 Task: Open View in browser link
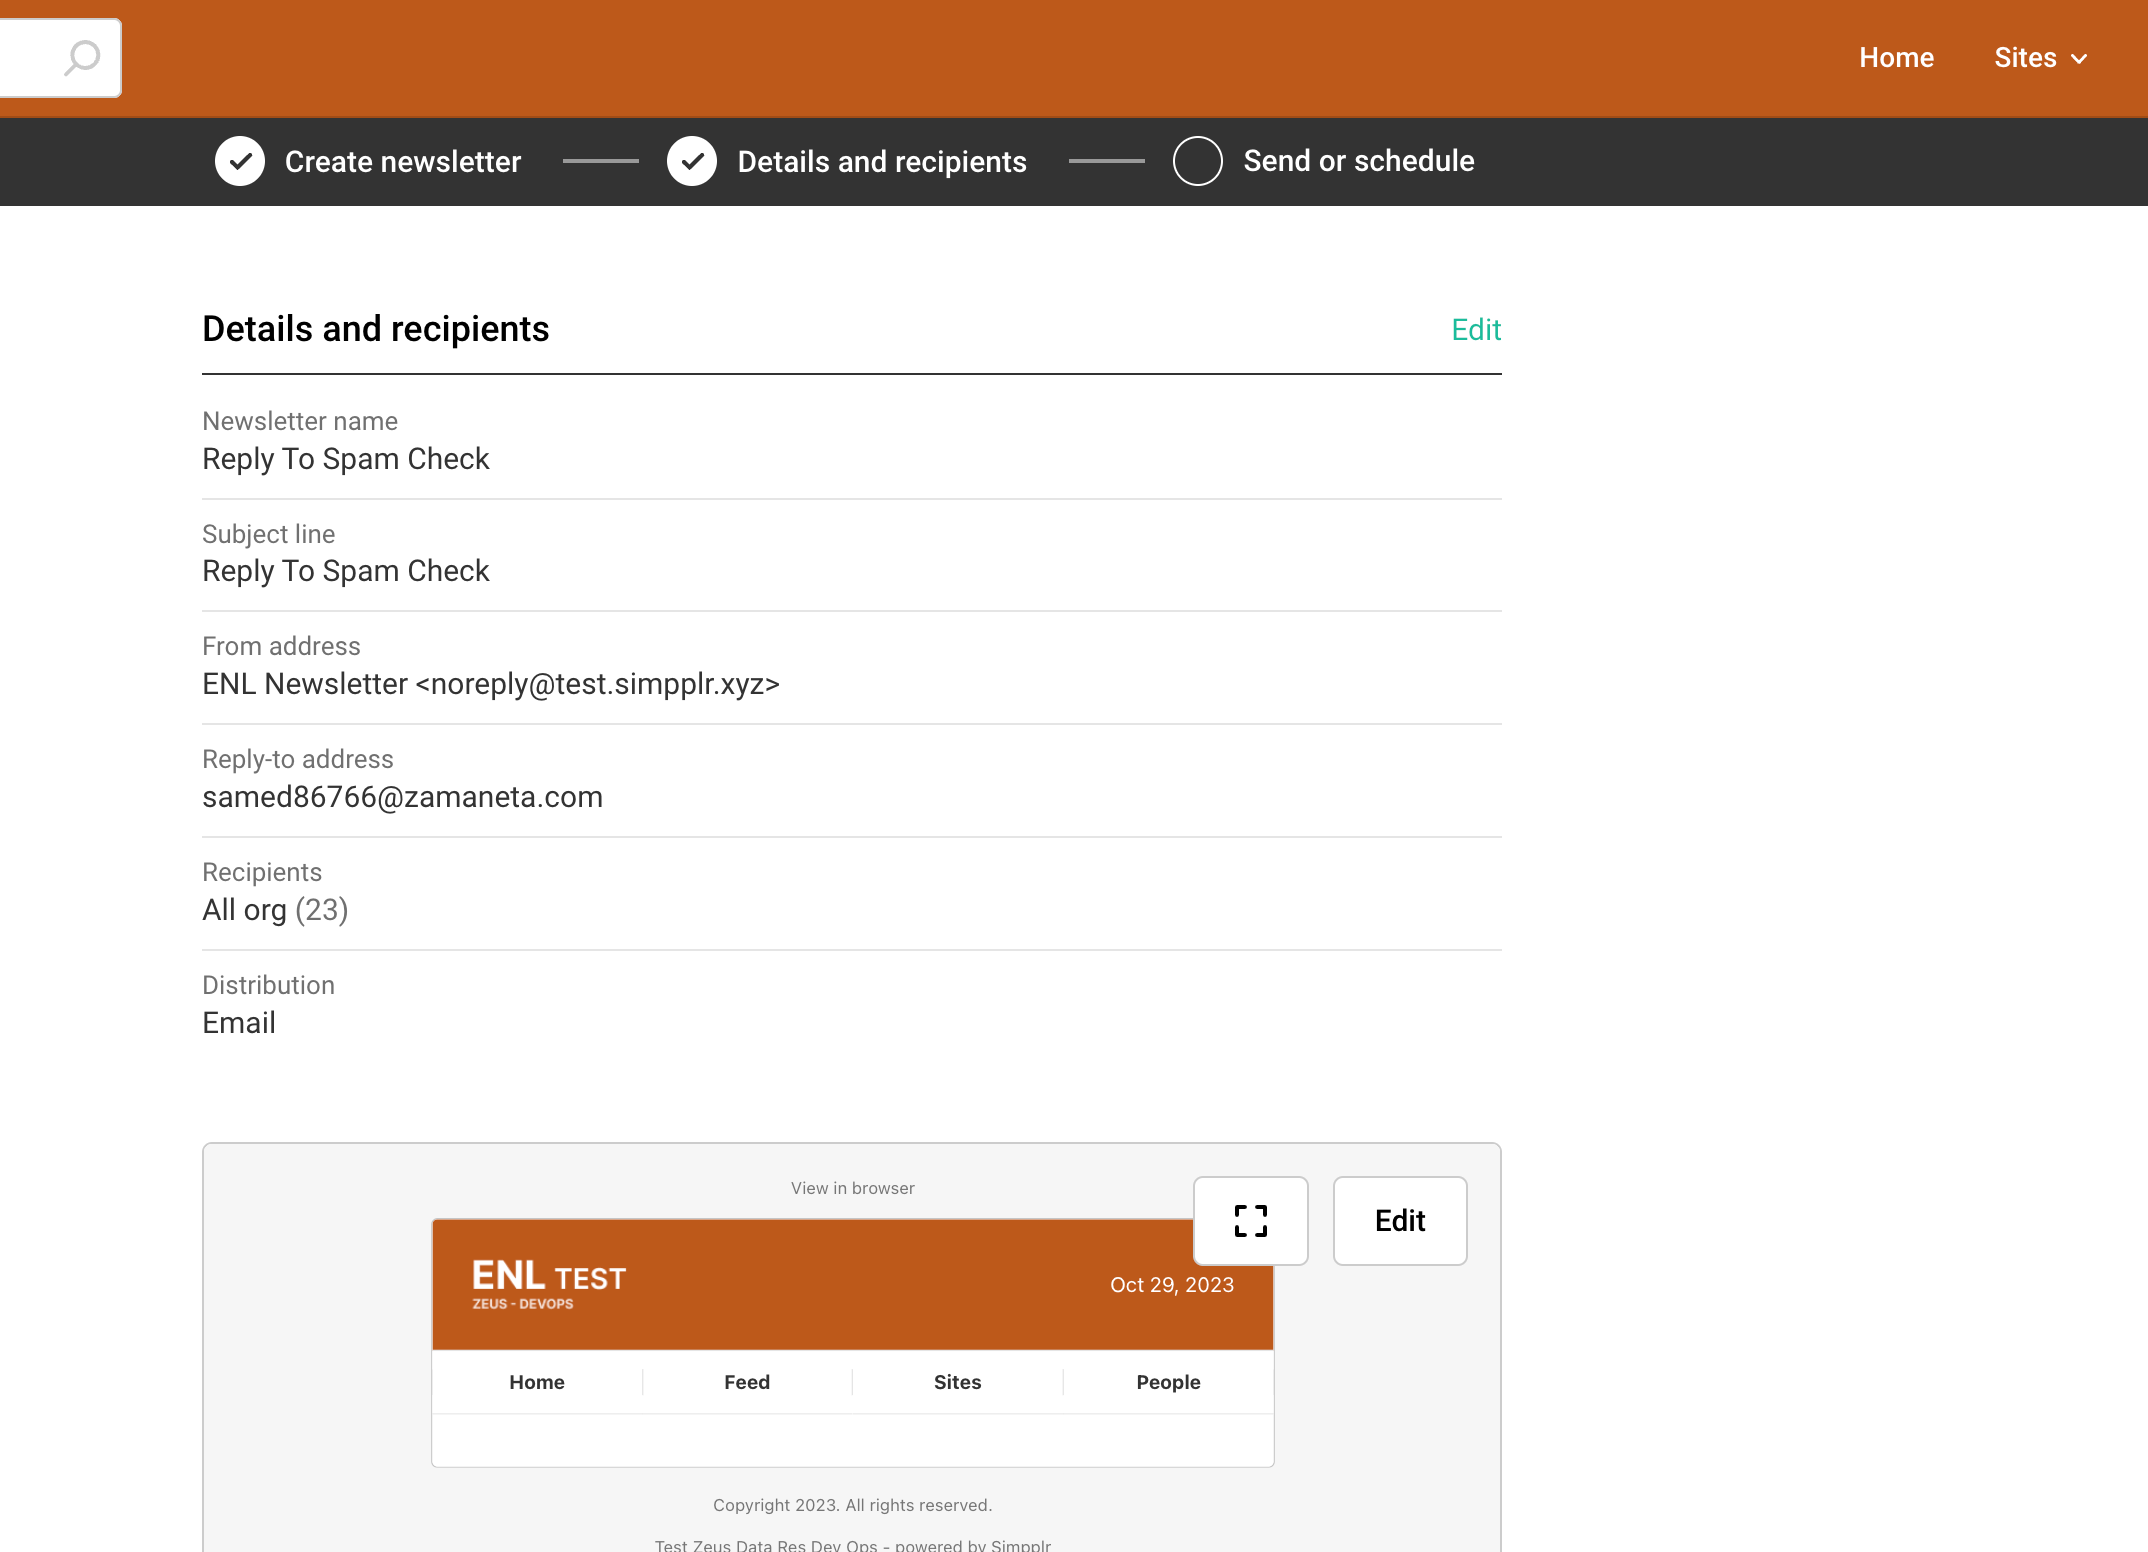(x=852, y=1188)
